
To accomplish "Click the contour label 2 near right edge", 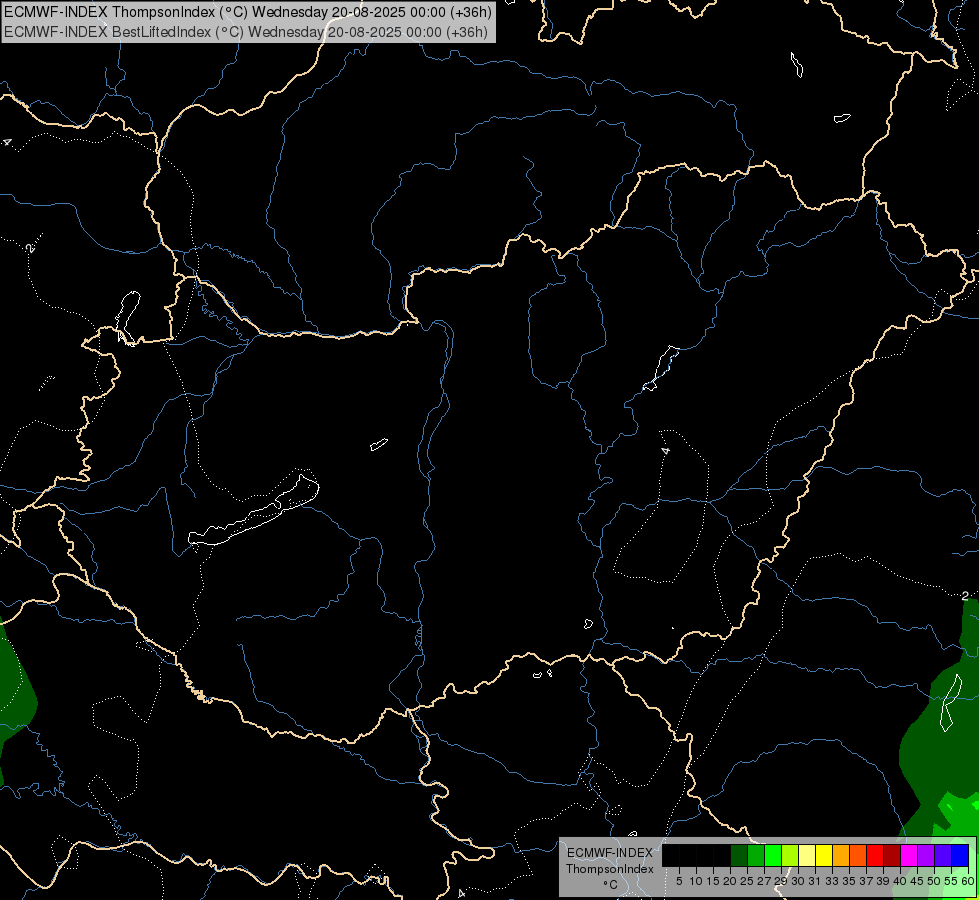I will [965, 595].
